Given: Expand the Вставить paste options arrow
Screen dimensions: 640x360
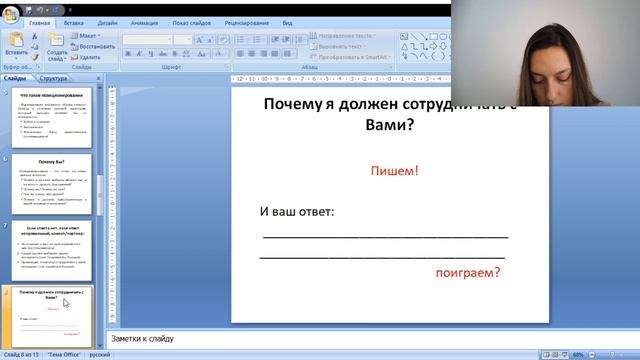Looking at the screenshot, I should tap(16, 58).
